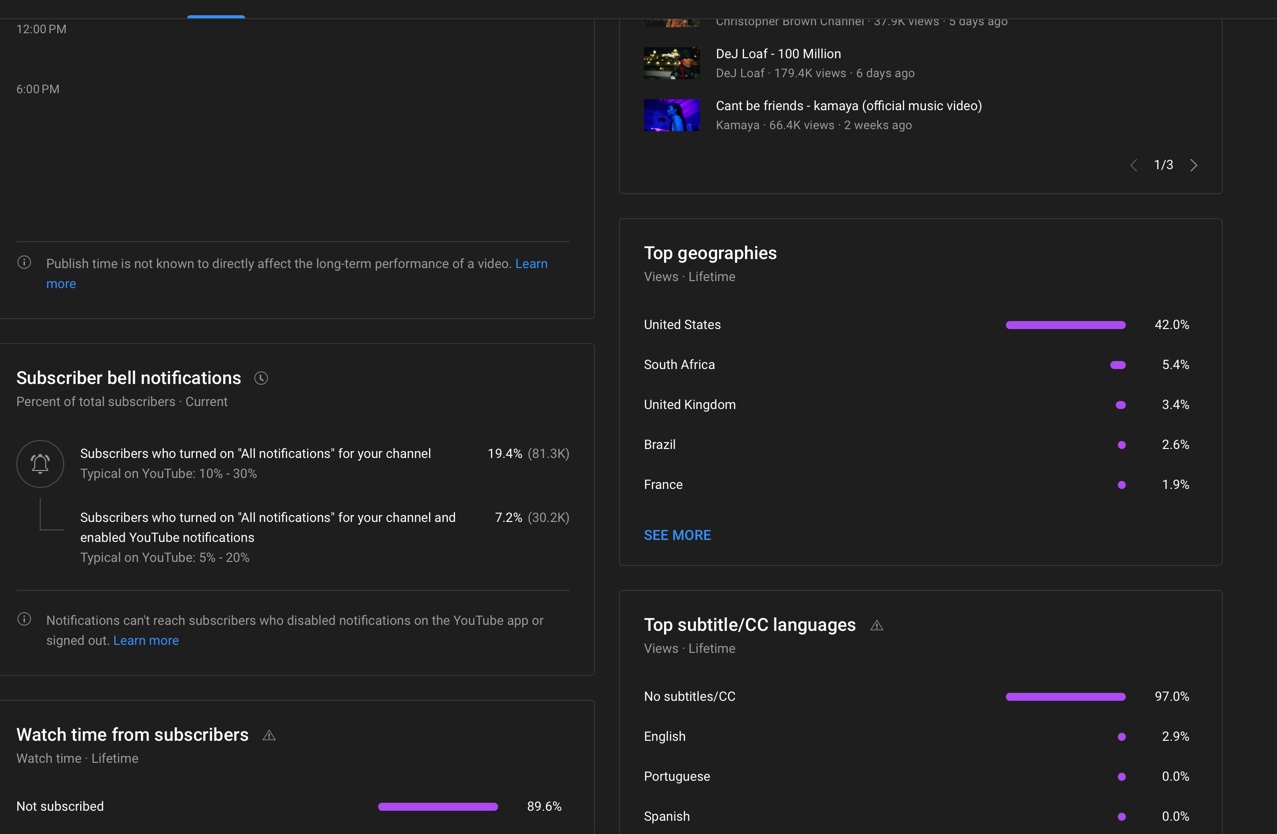Go to previous page of videos list
The image size is (1277, 834).
pyautogui.click(x=1133, y=165)
